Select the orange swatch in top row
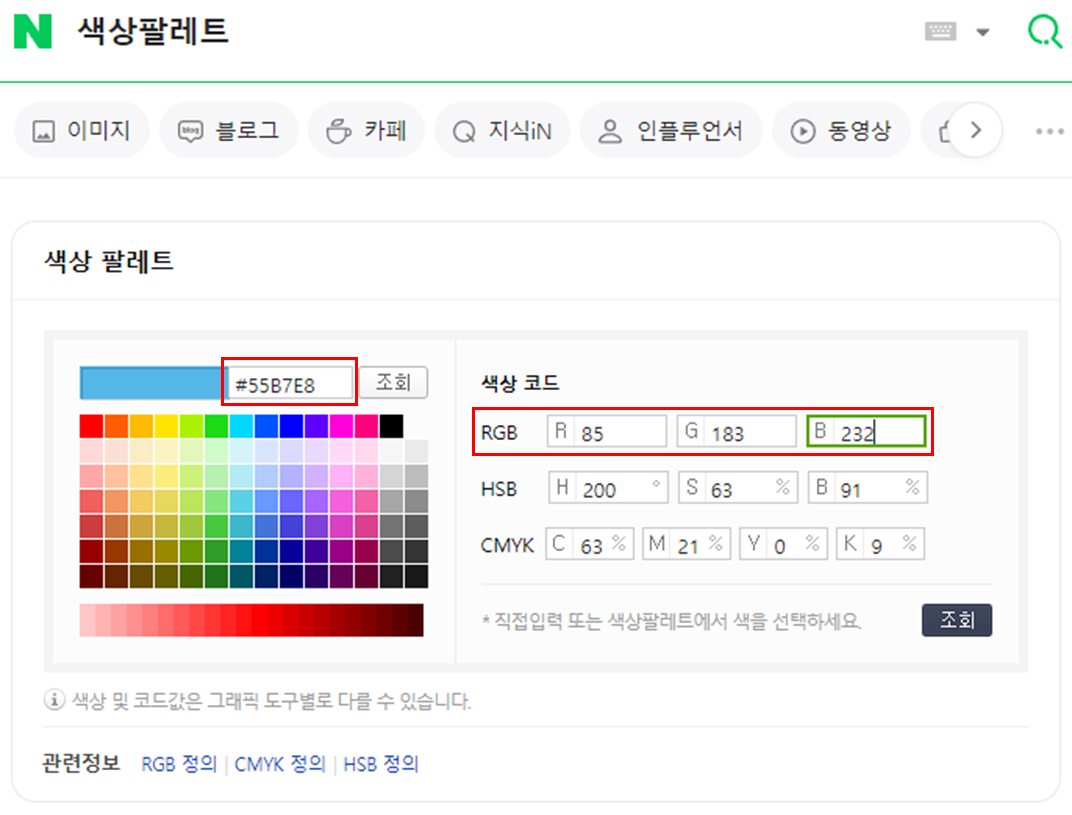Viewport: 1072px width, 815px height. coord(116,426)
